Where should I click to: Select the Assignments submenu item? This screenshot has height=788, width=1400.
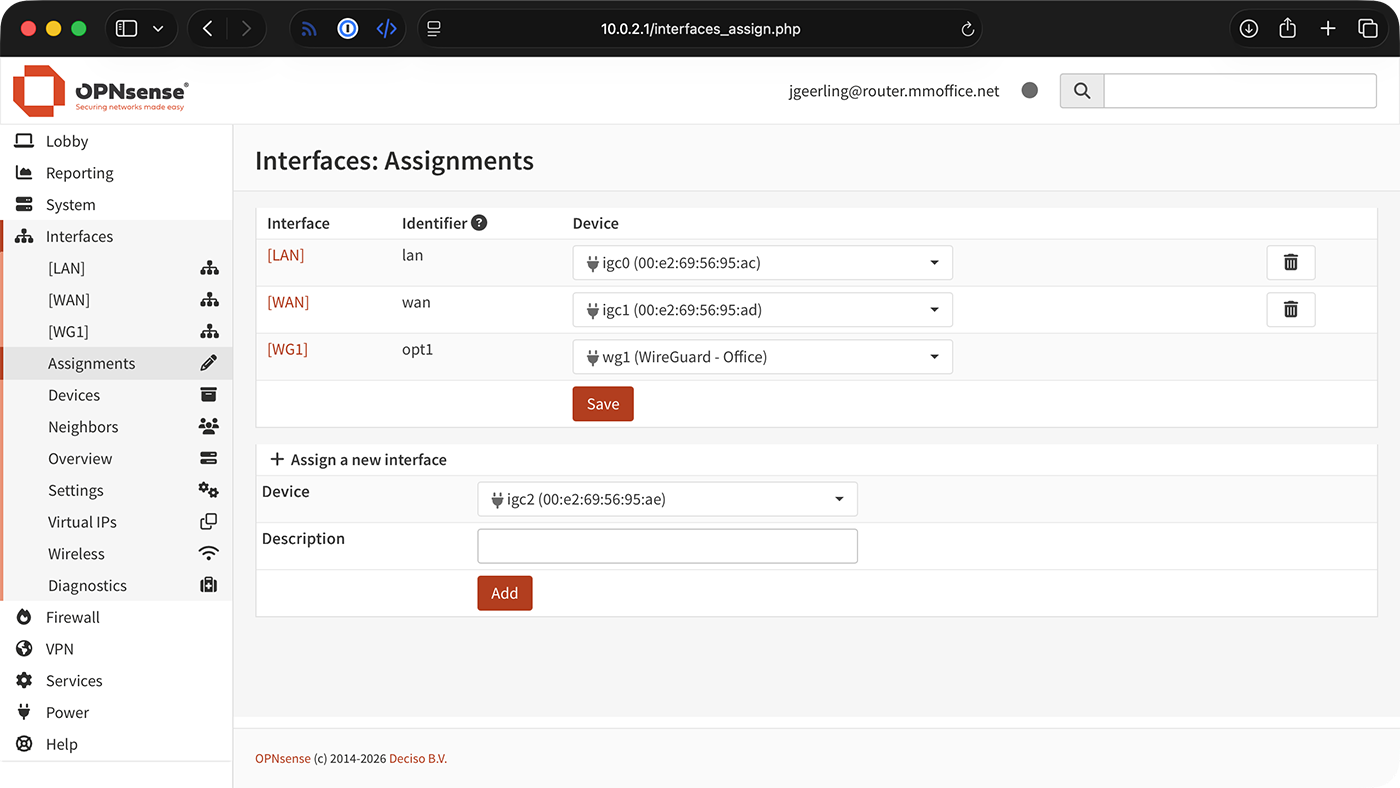click(117, 364)
